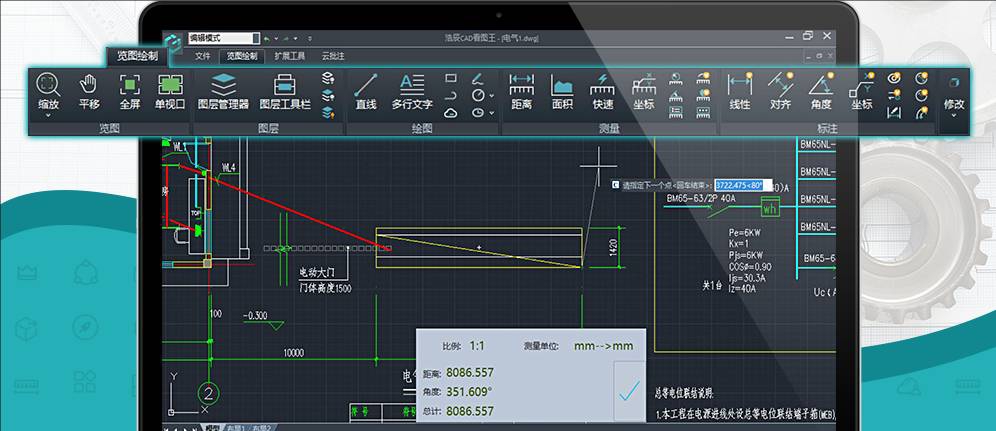Choose the 多行文字 multiline text tool
The image size is (996, 431).
412,91
